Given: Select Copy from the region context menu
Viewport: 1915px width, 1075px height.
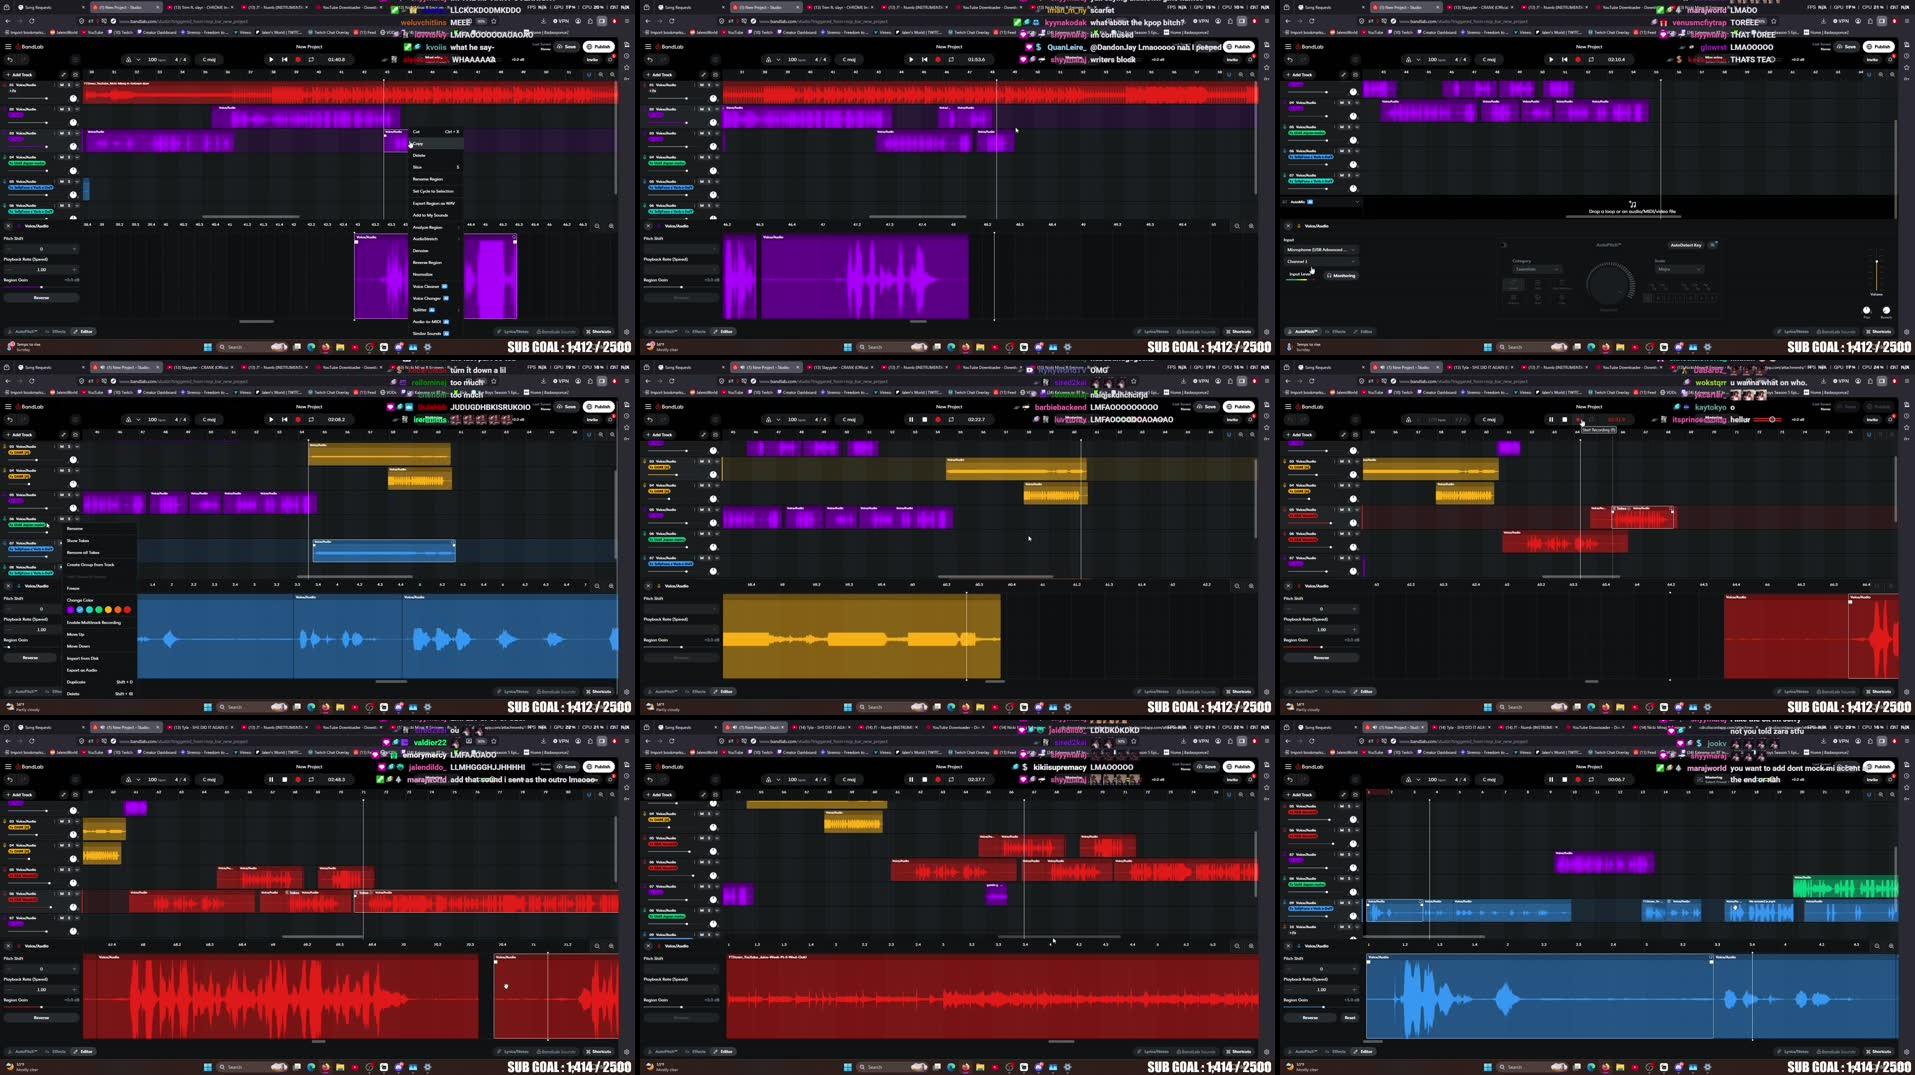Looking at the screenshot, I should coord(418,144).
